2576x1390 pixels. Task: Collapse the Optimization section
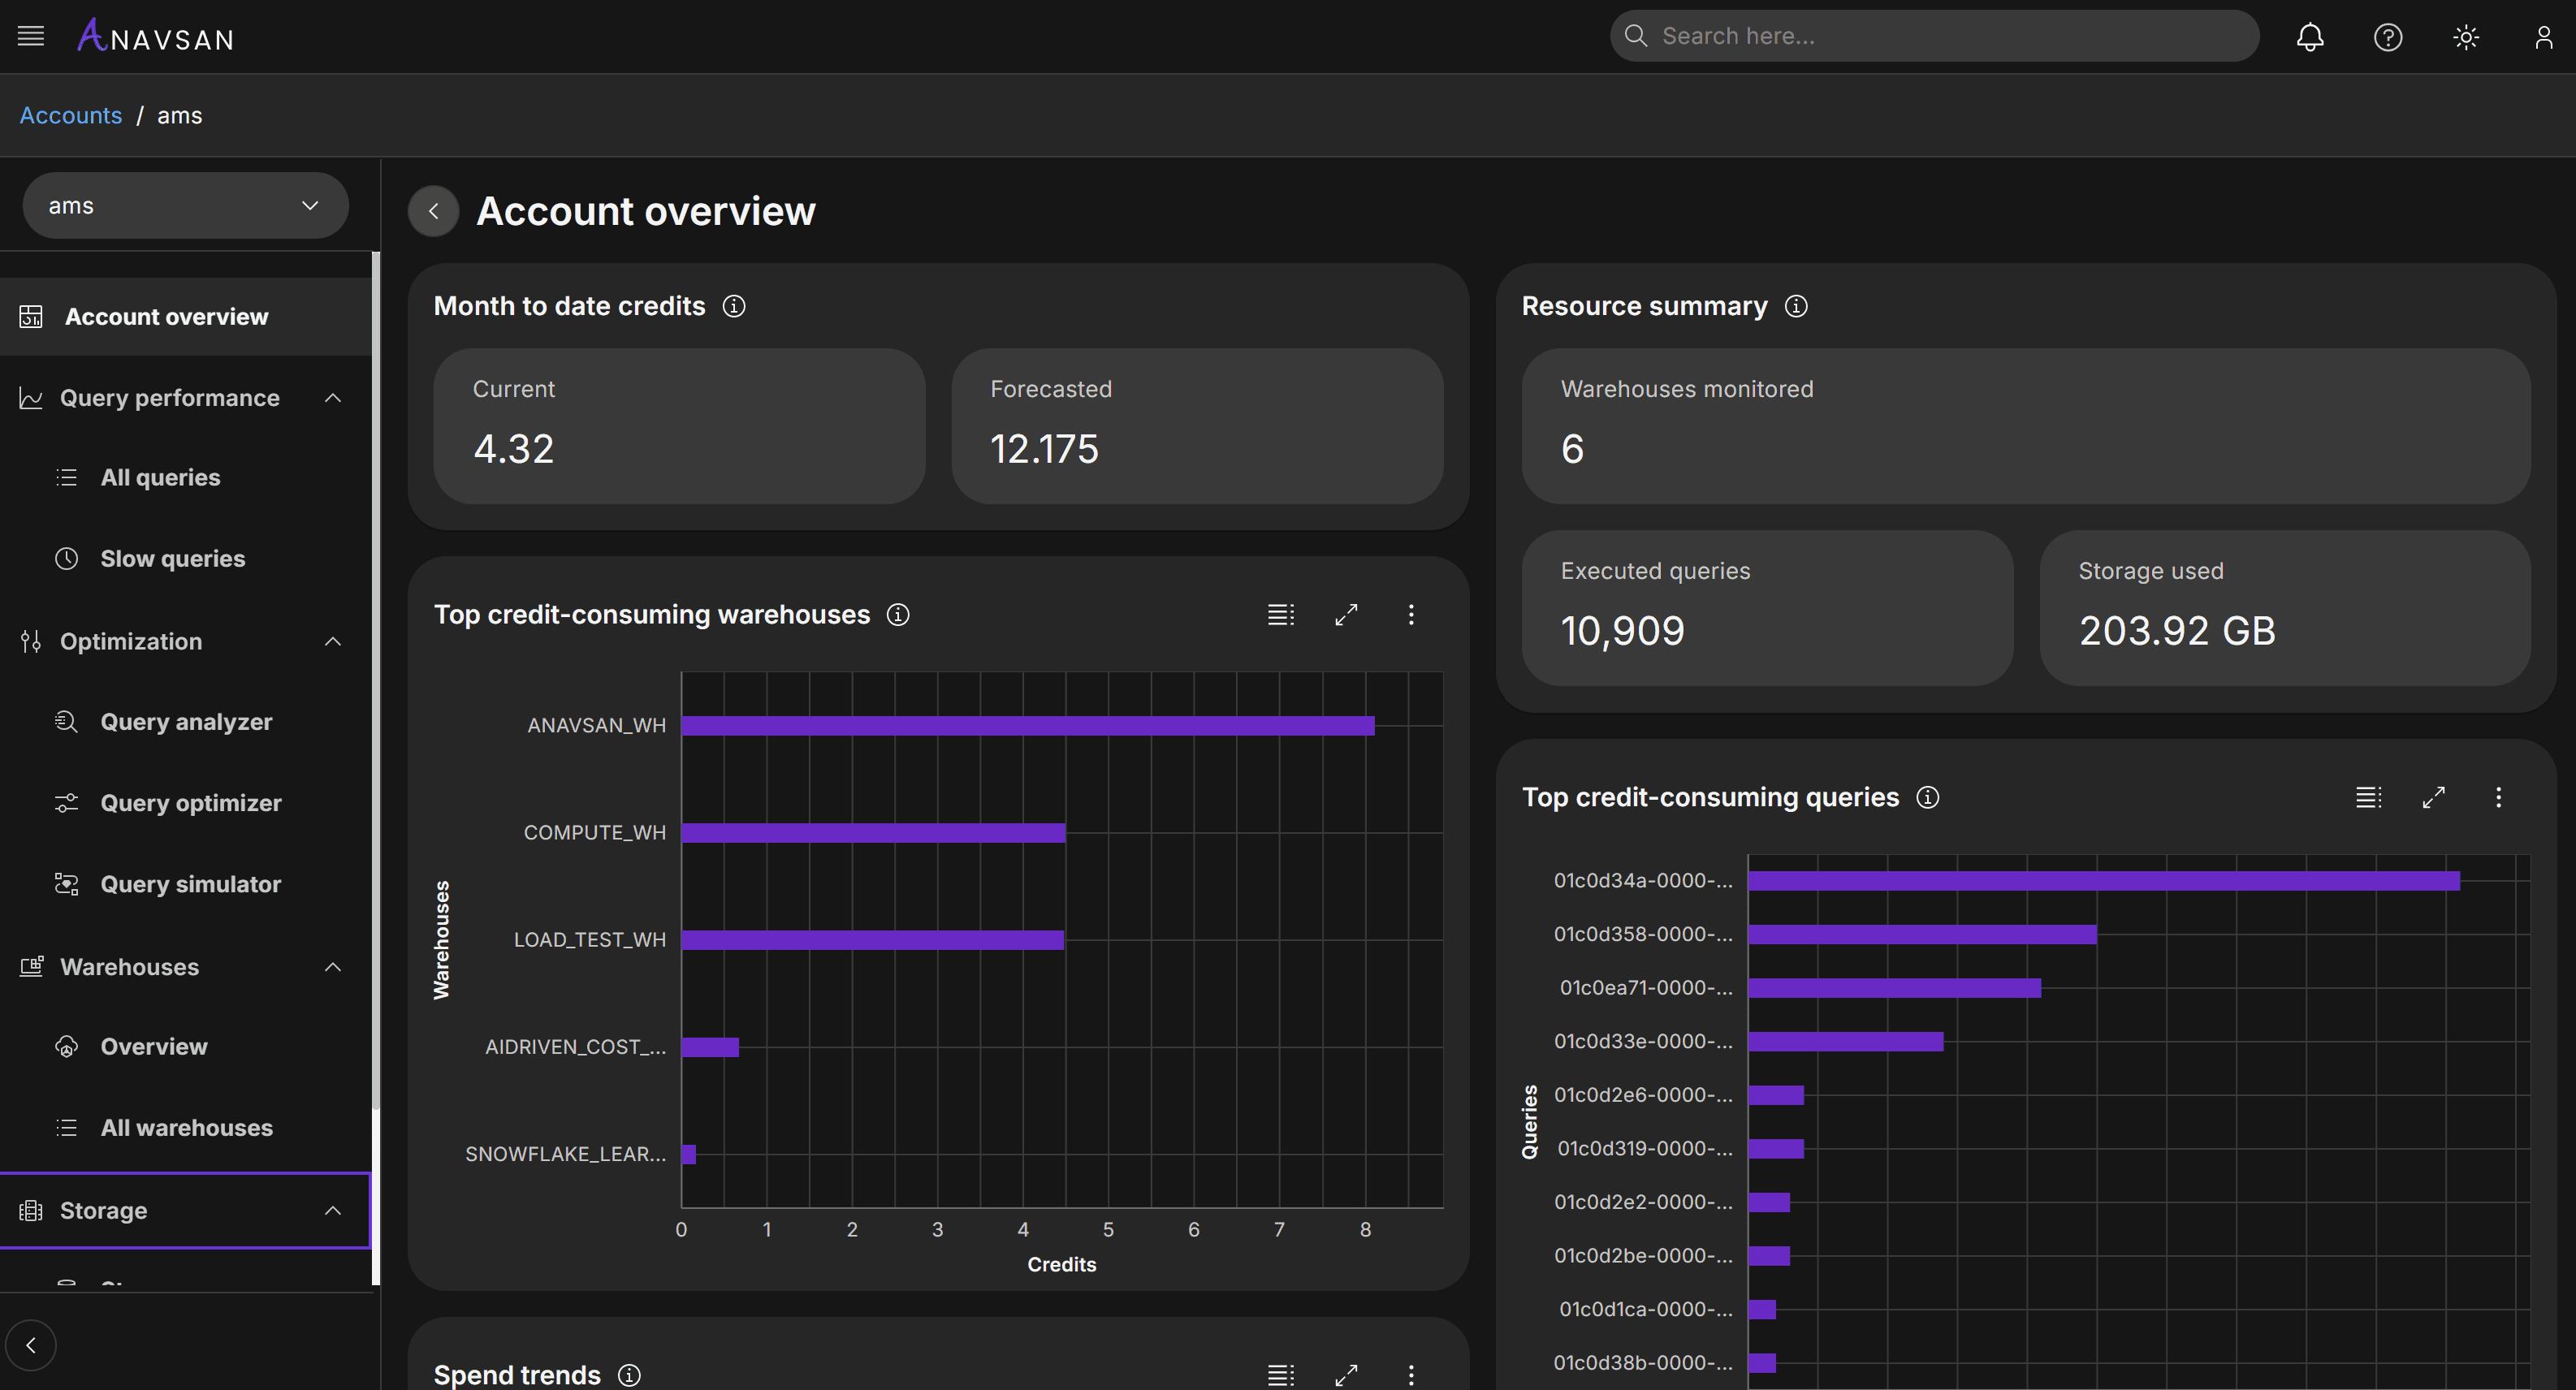point(333,641)
